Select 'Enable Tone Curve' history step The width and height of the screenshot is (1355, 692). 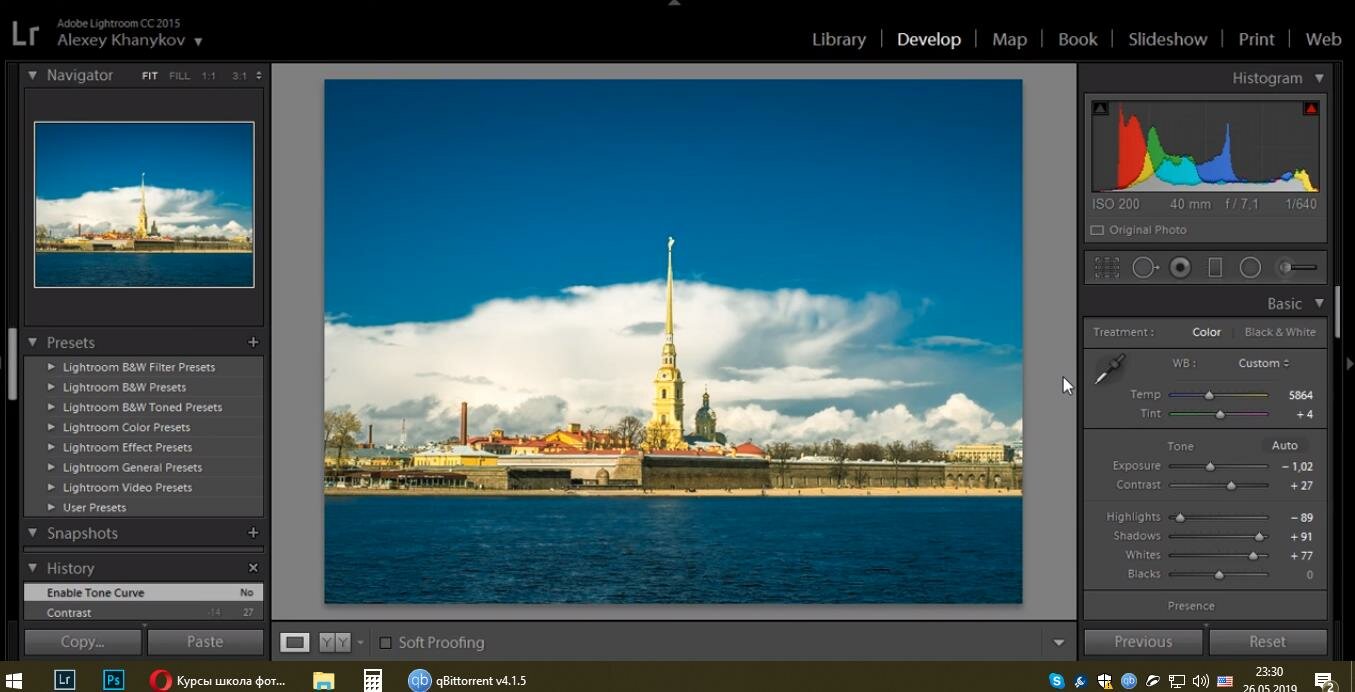pyautogui.click(x=144, y=593)
